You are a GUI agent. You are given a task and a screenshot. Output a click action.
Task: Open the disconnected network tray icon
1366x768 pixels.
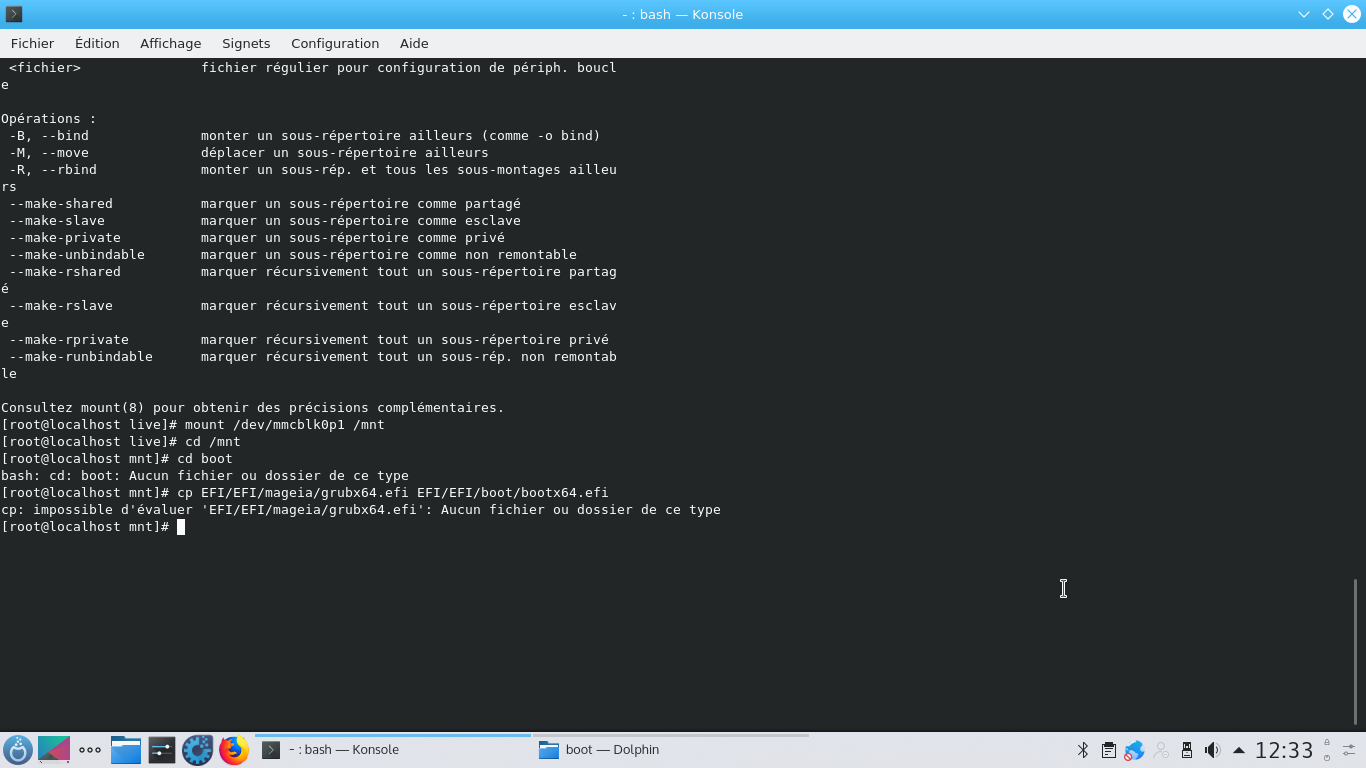coord(1135,750)
